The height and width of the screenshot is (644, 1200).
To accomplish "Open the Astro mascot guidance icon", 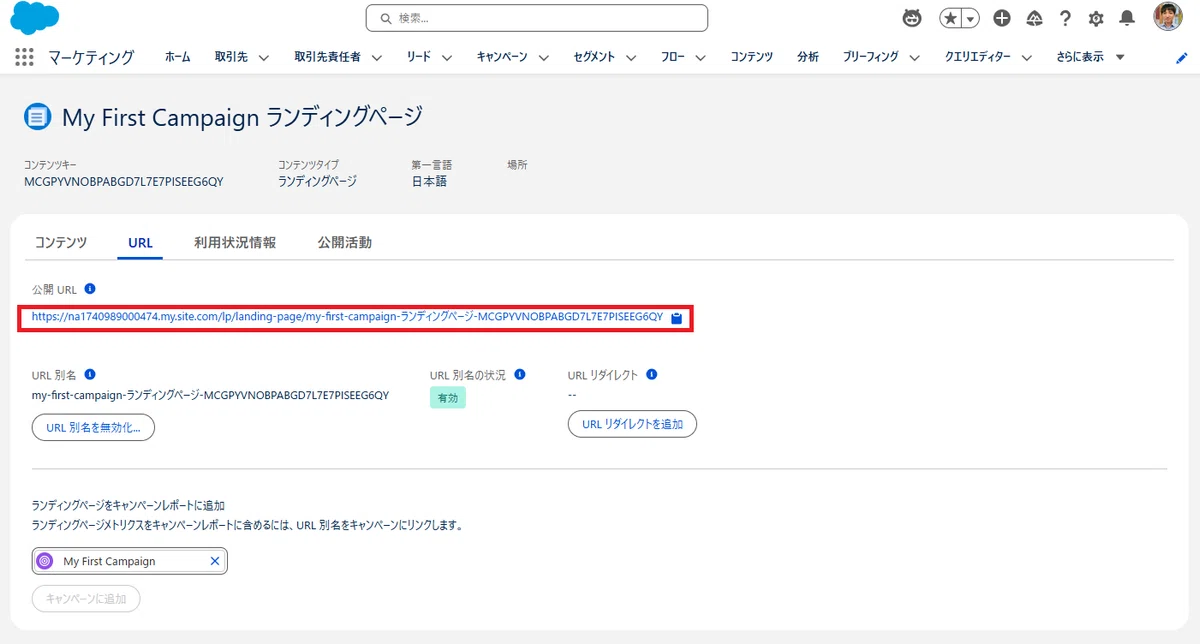I will 912,18.
